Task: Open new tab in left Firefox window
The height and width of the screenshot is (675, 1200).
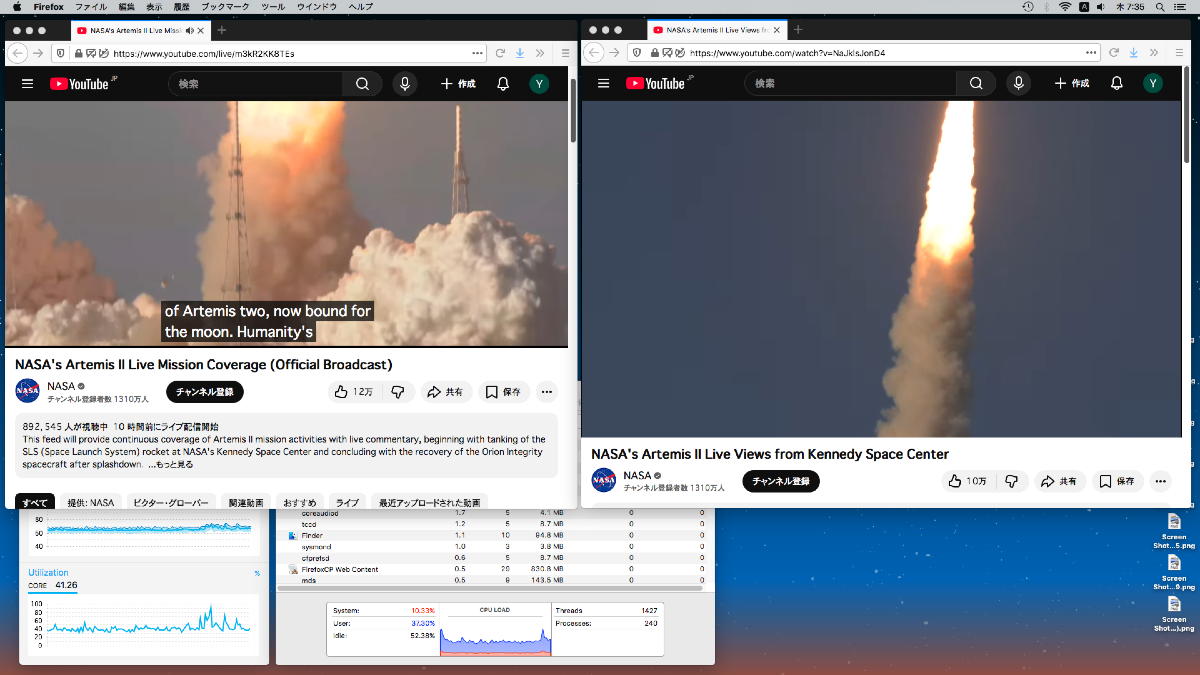Action: click(x=222, y=30)
